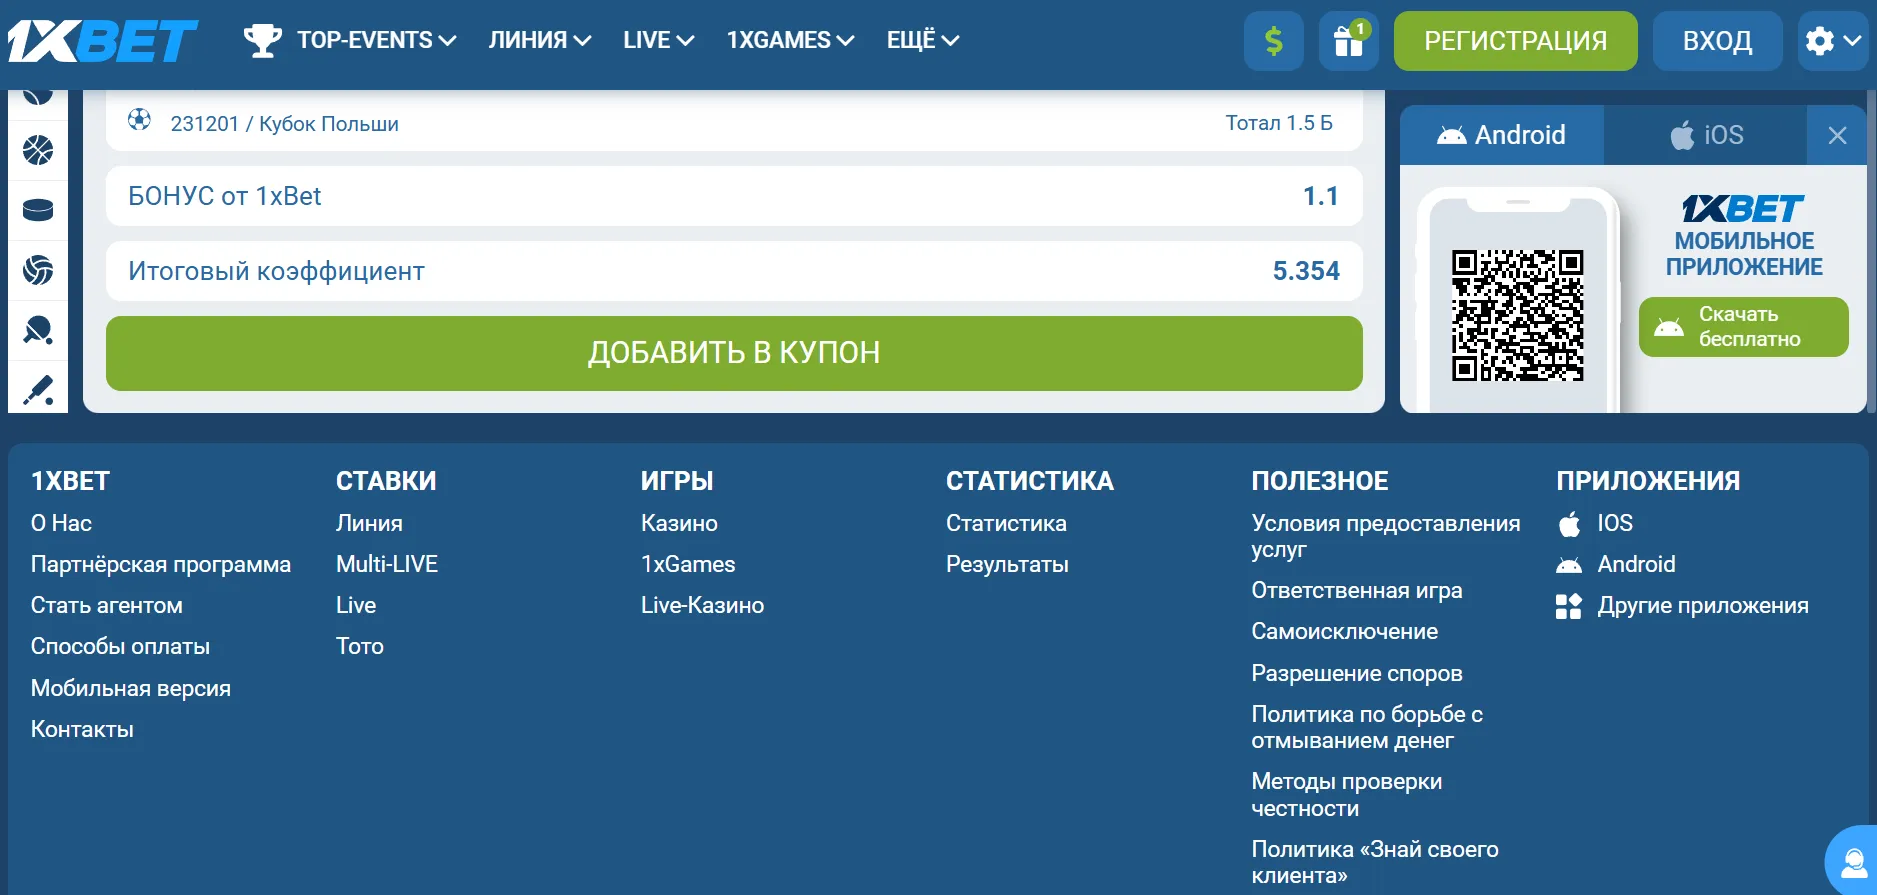Expand the ЕЩЁ menu
1877x895 pixels.
922,41
